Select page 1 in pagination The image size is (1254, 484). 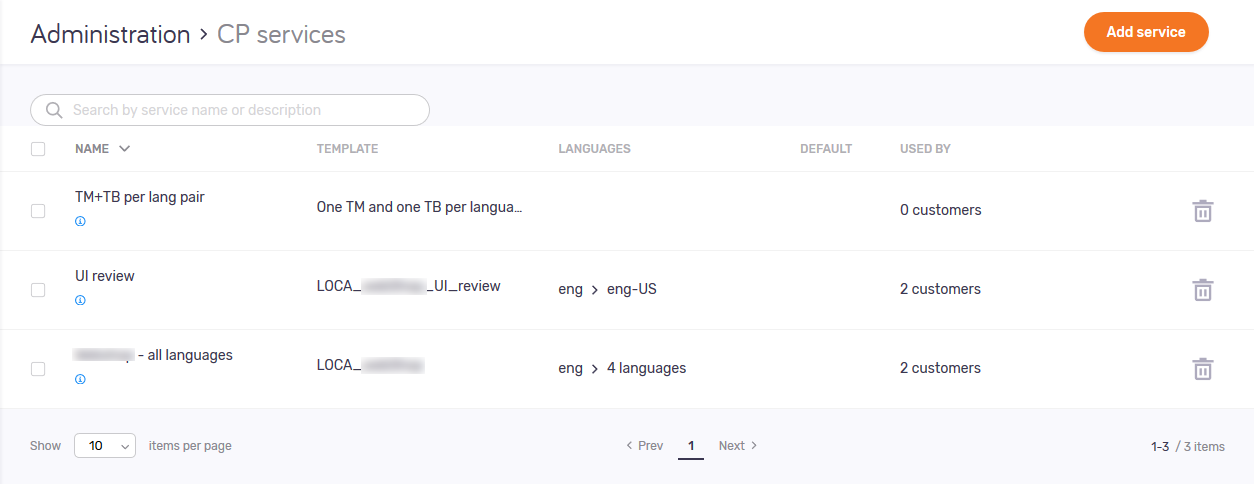click(x=690, y=446)
